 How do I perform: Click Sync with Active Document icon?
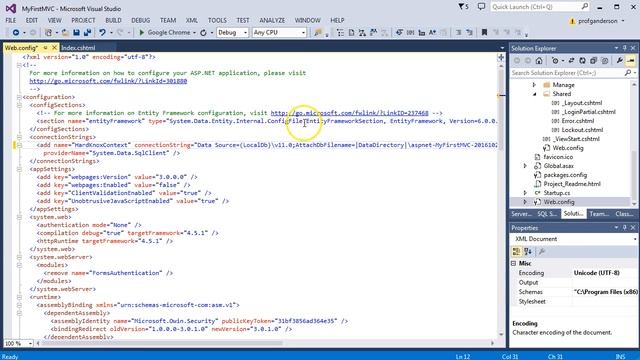571,60
